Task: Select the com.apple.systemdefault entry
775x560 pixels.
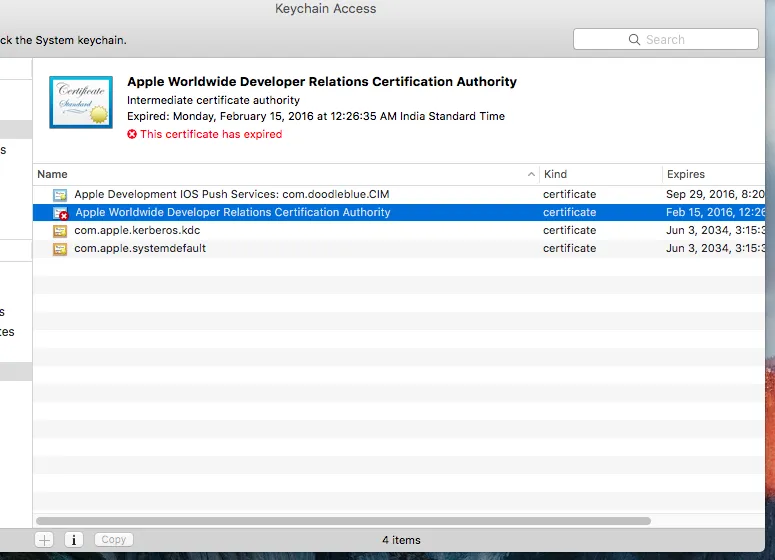Action: 140,248
